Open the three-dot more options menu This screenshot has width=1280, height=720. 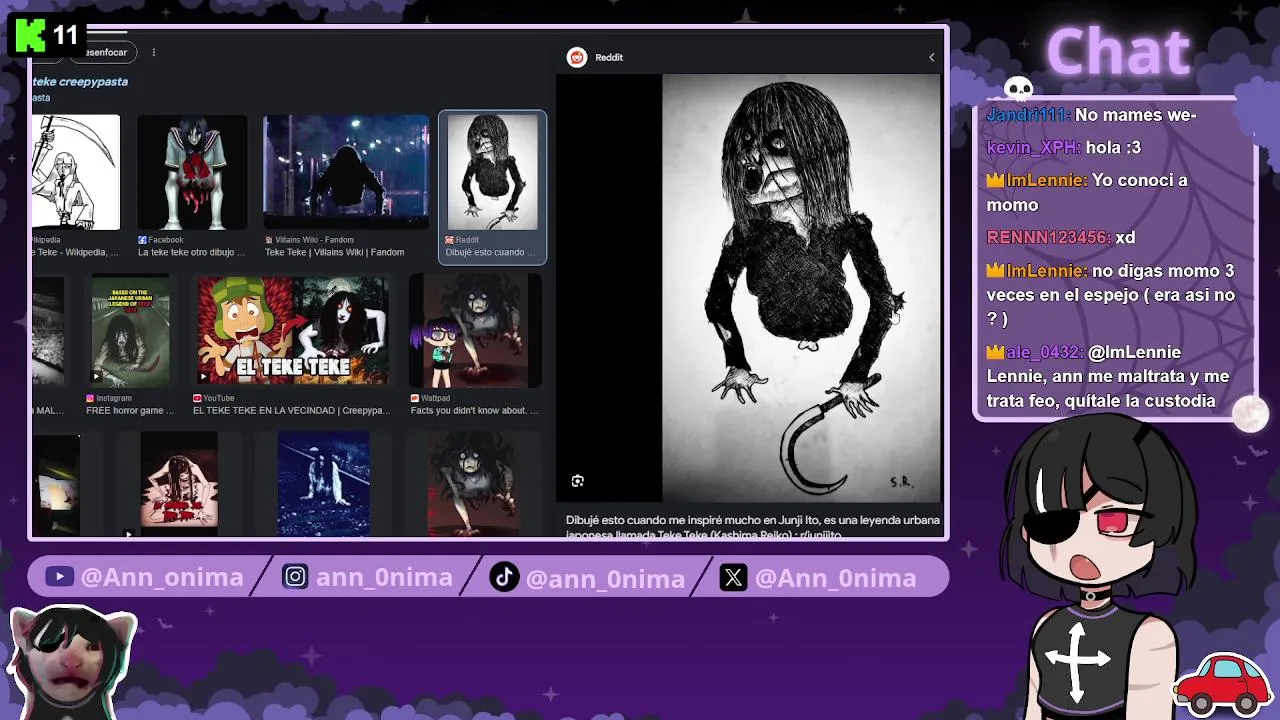(x=153, y=52)
